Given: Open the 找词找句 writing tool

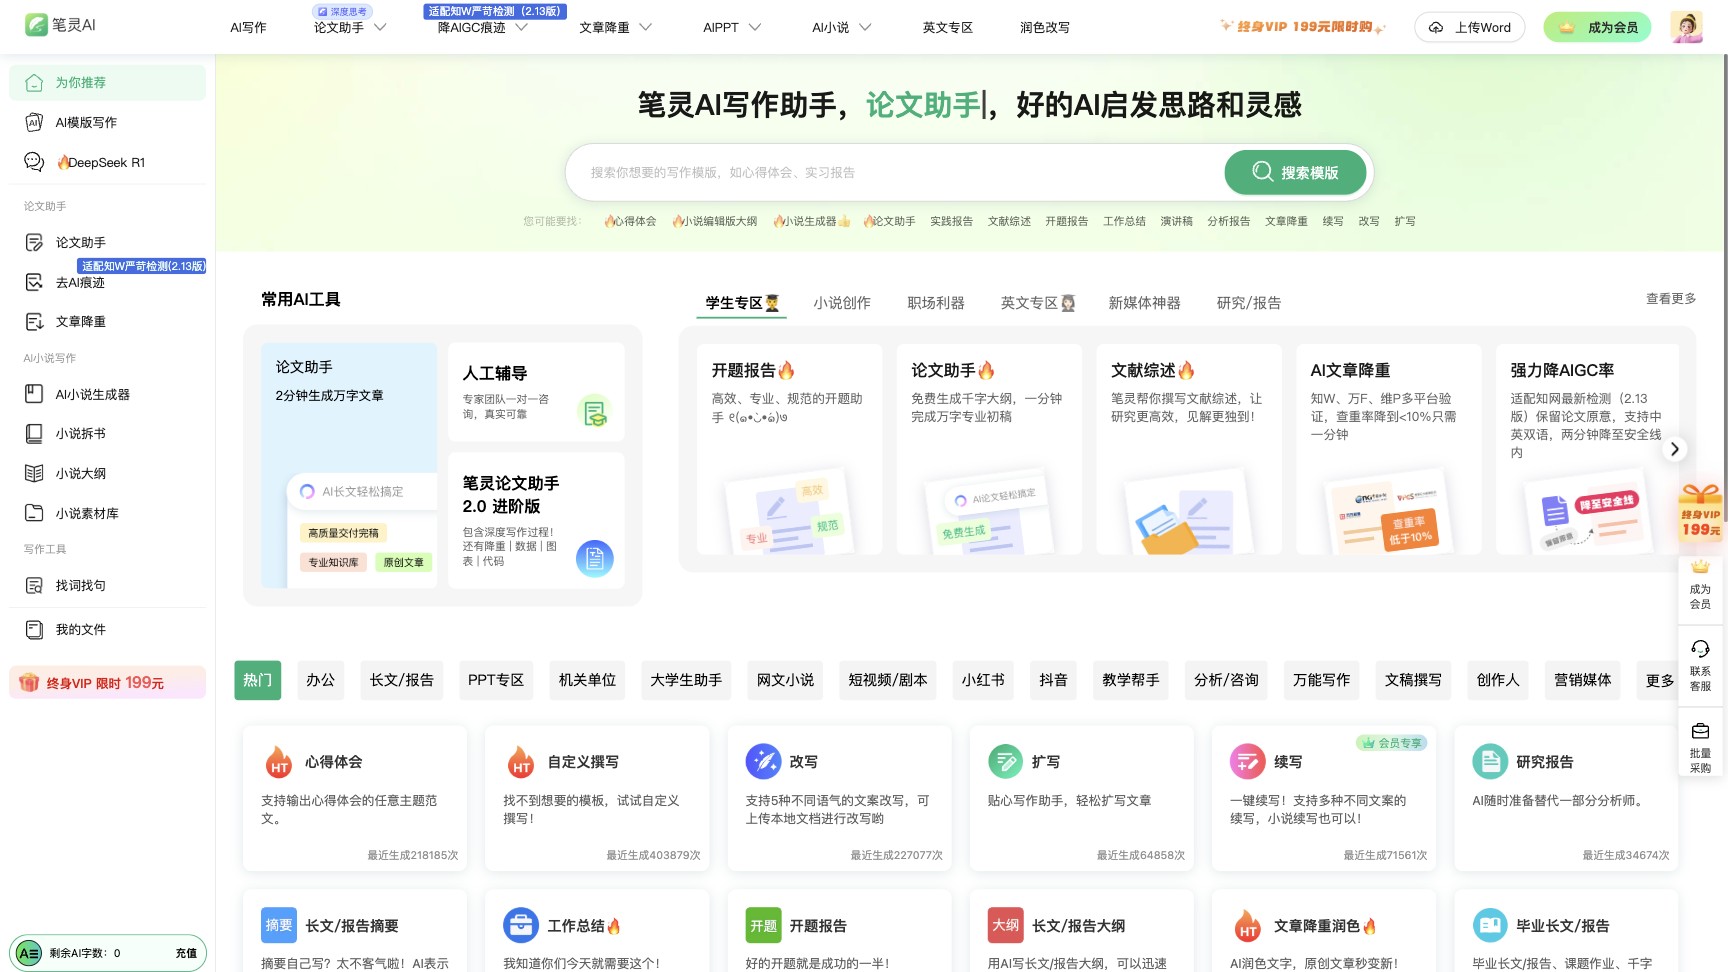Looking at the screenshot, I should (80, 585).
